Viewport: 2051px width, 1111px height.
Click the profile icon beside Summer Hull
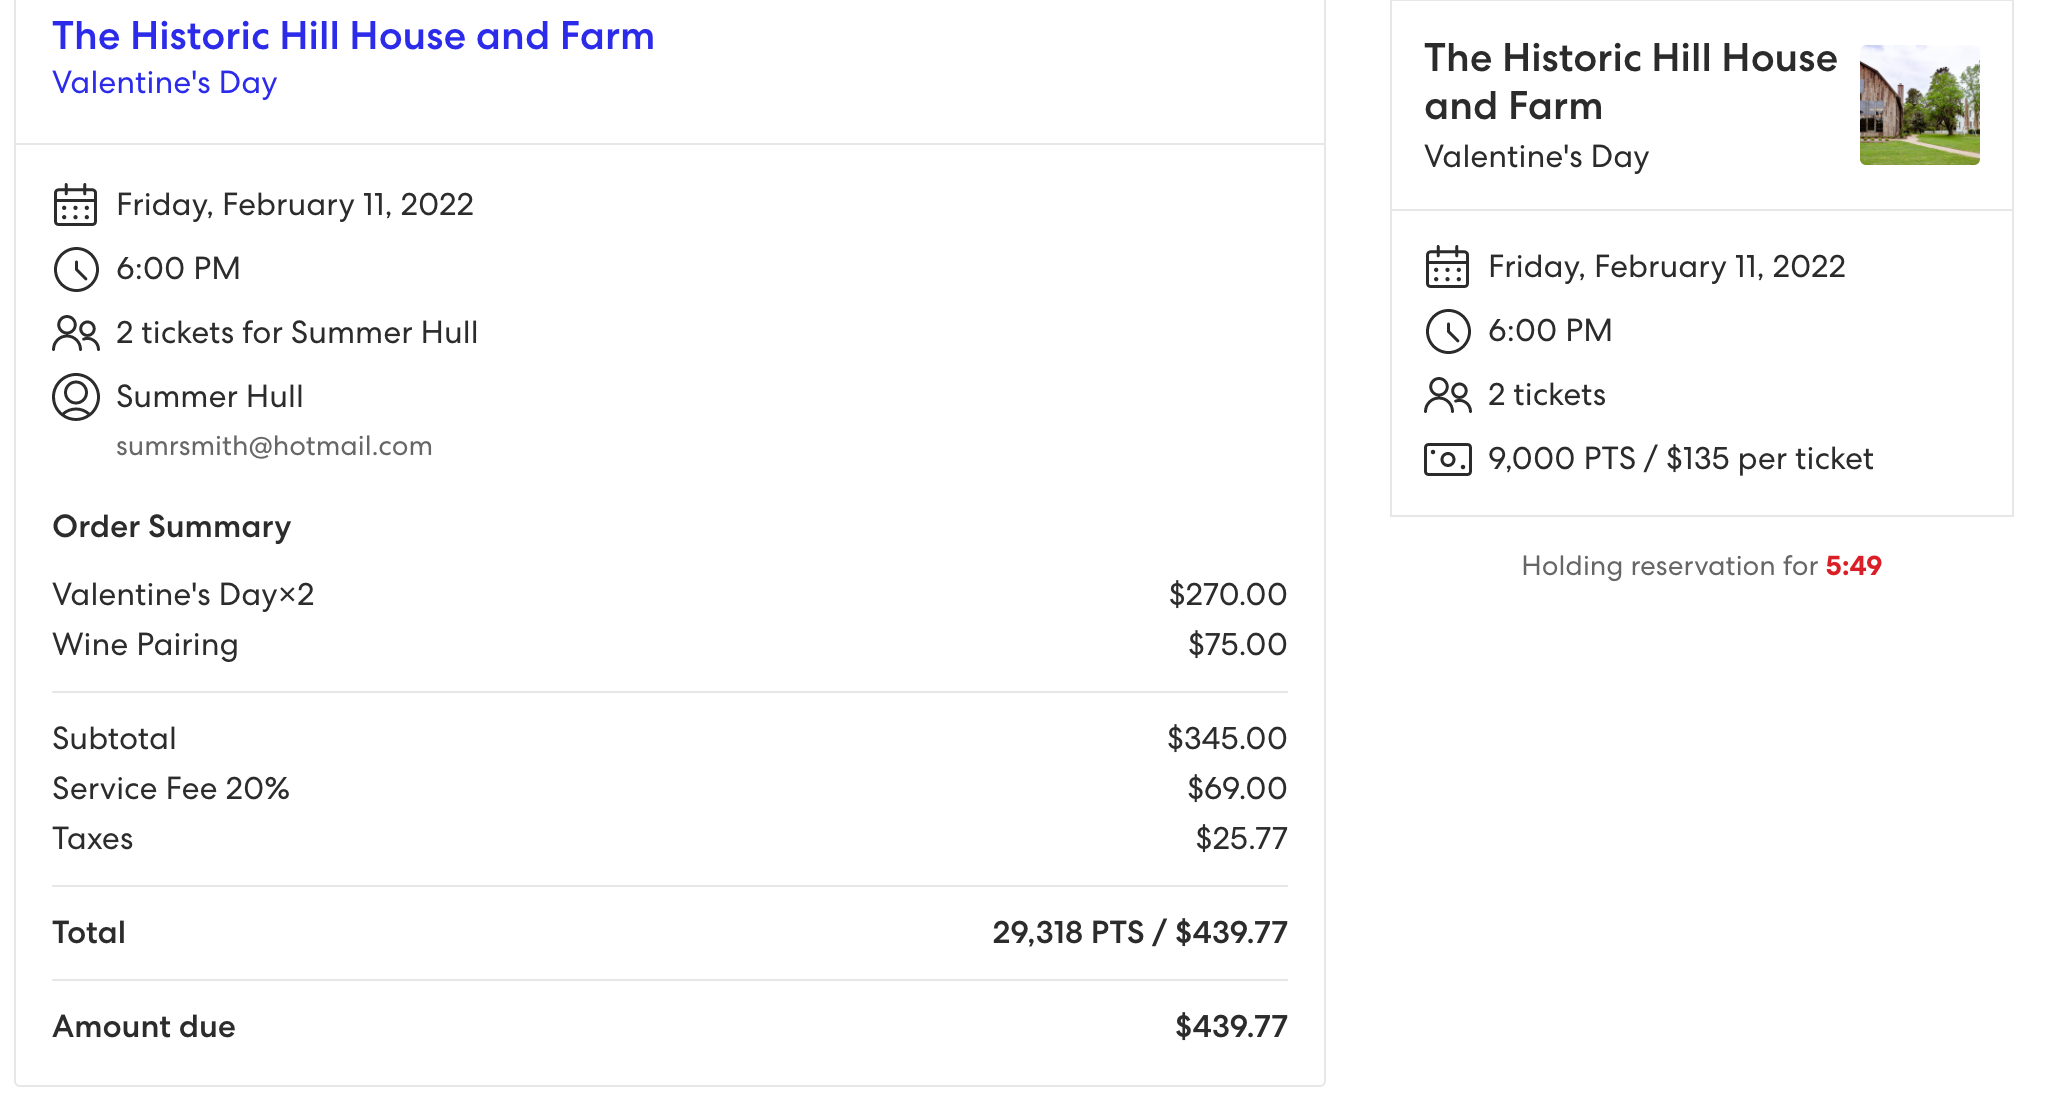pyautogui.click(x=75, y=397)
